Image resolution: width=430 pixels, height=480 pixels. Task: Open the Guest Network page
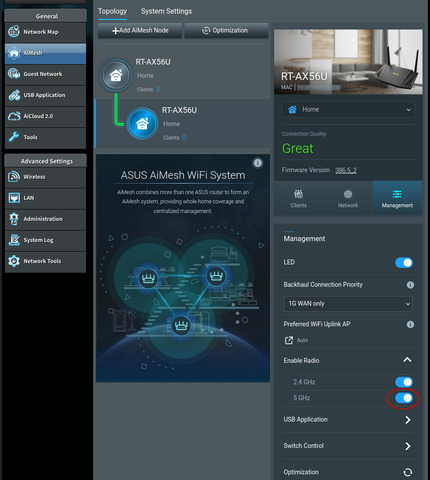tap(45, 74)
